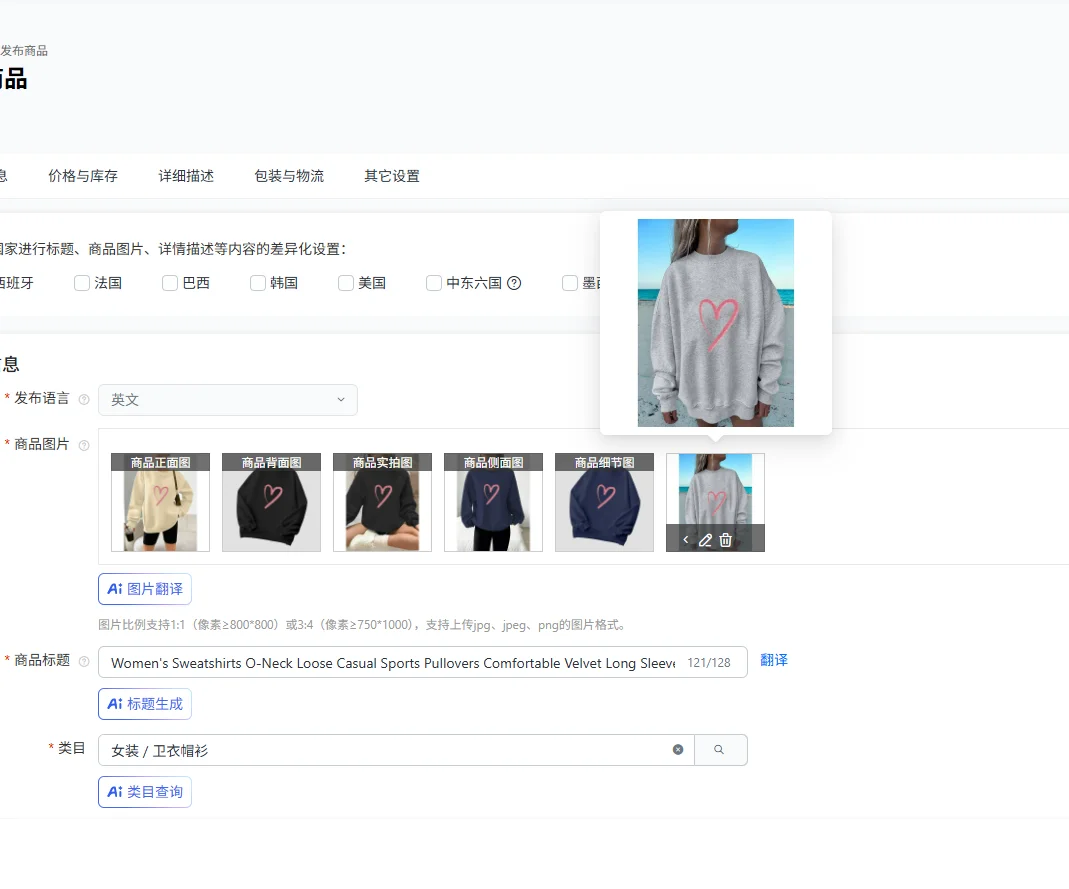Click the question-mark icon beside 发布语言
1069x889 pixels.
[83, 397]
